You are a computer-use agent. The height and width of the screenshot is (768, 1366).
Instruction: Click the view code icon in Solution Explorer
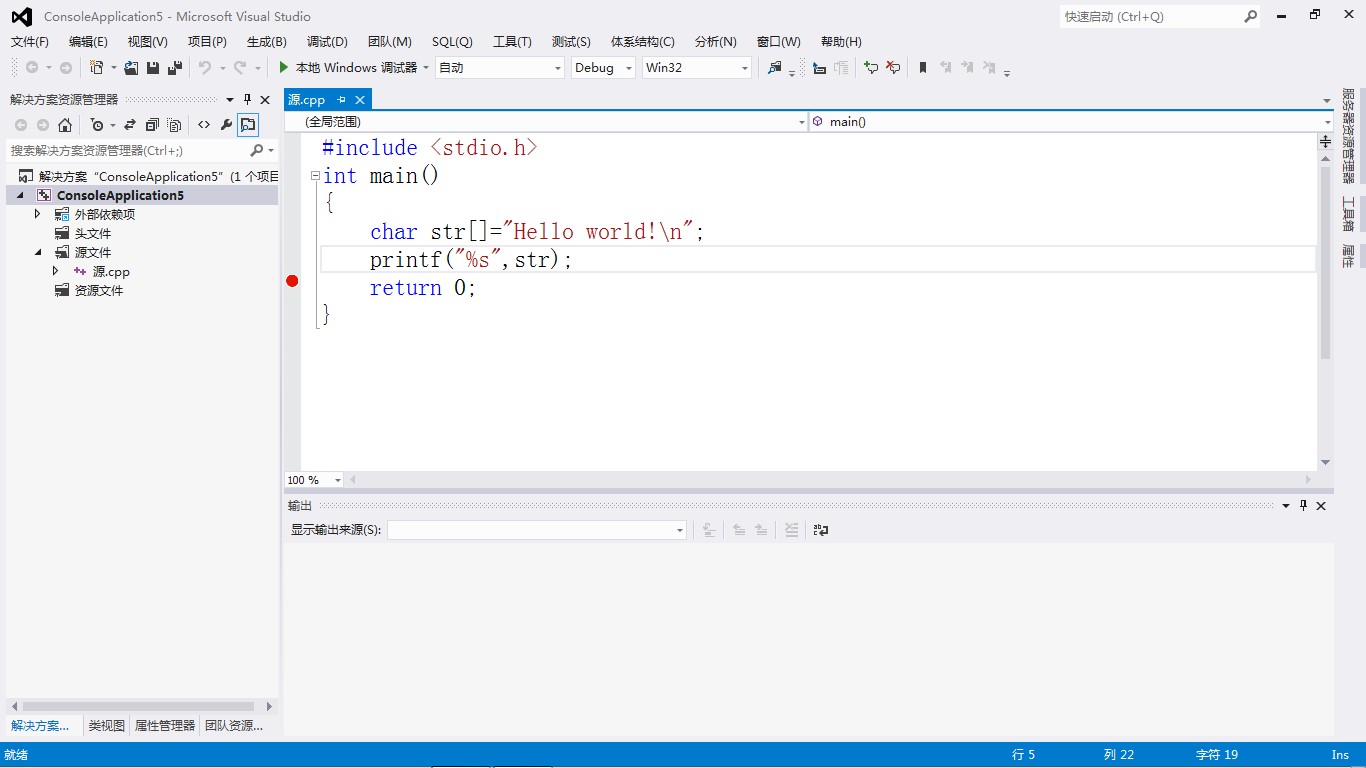pyautogui.click(x=204, y=125)
